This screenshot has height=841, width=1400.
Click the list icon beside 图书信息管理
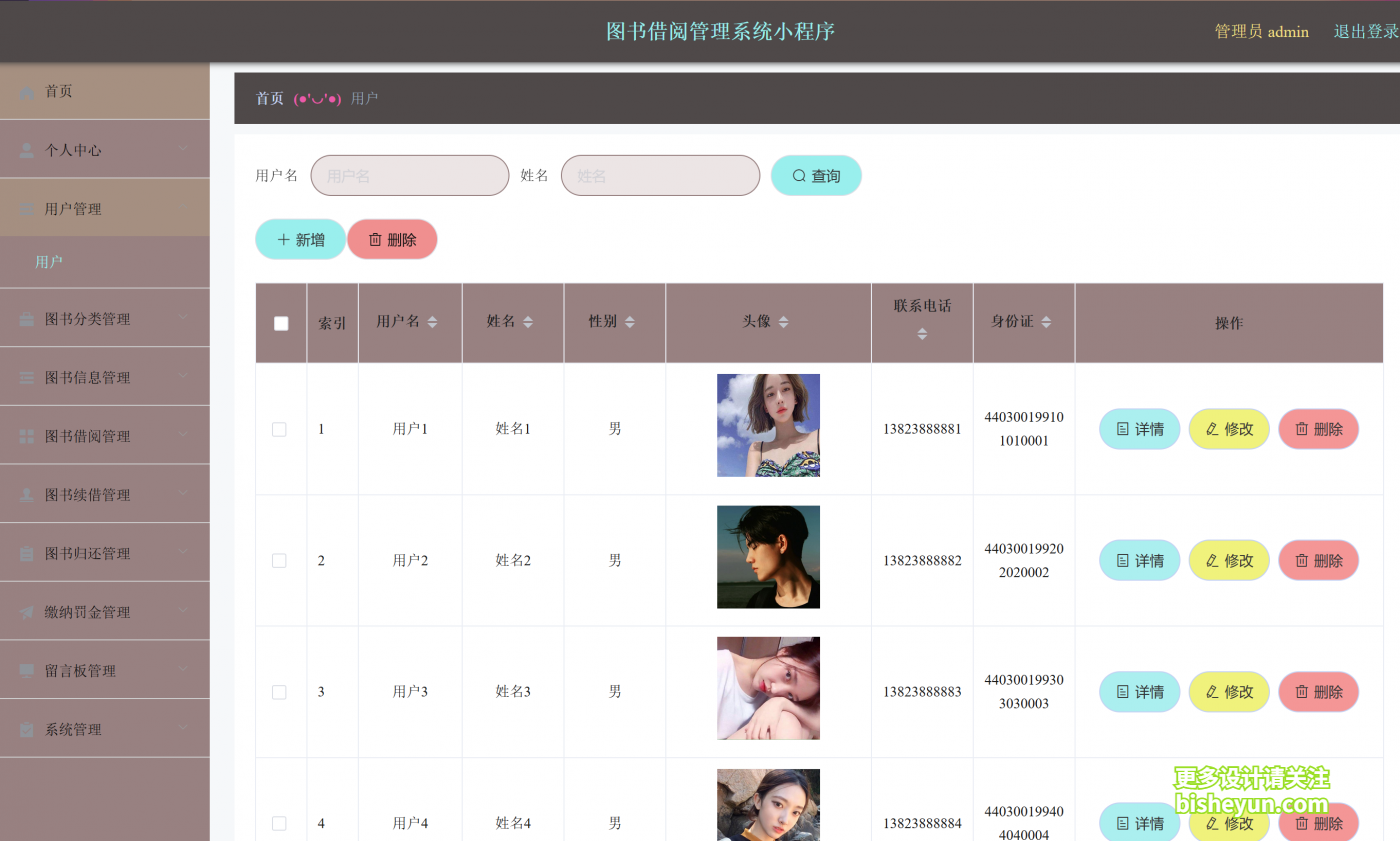tap(27, 378)
